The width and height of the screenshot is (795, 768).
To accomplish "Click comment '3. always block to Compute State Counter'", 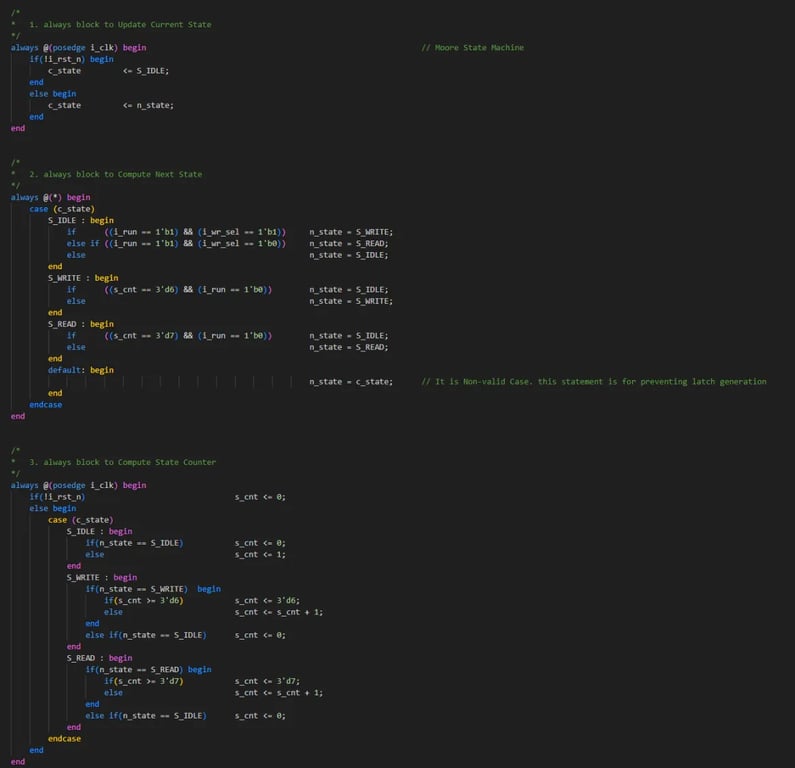I will [122, 462].
